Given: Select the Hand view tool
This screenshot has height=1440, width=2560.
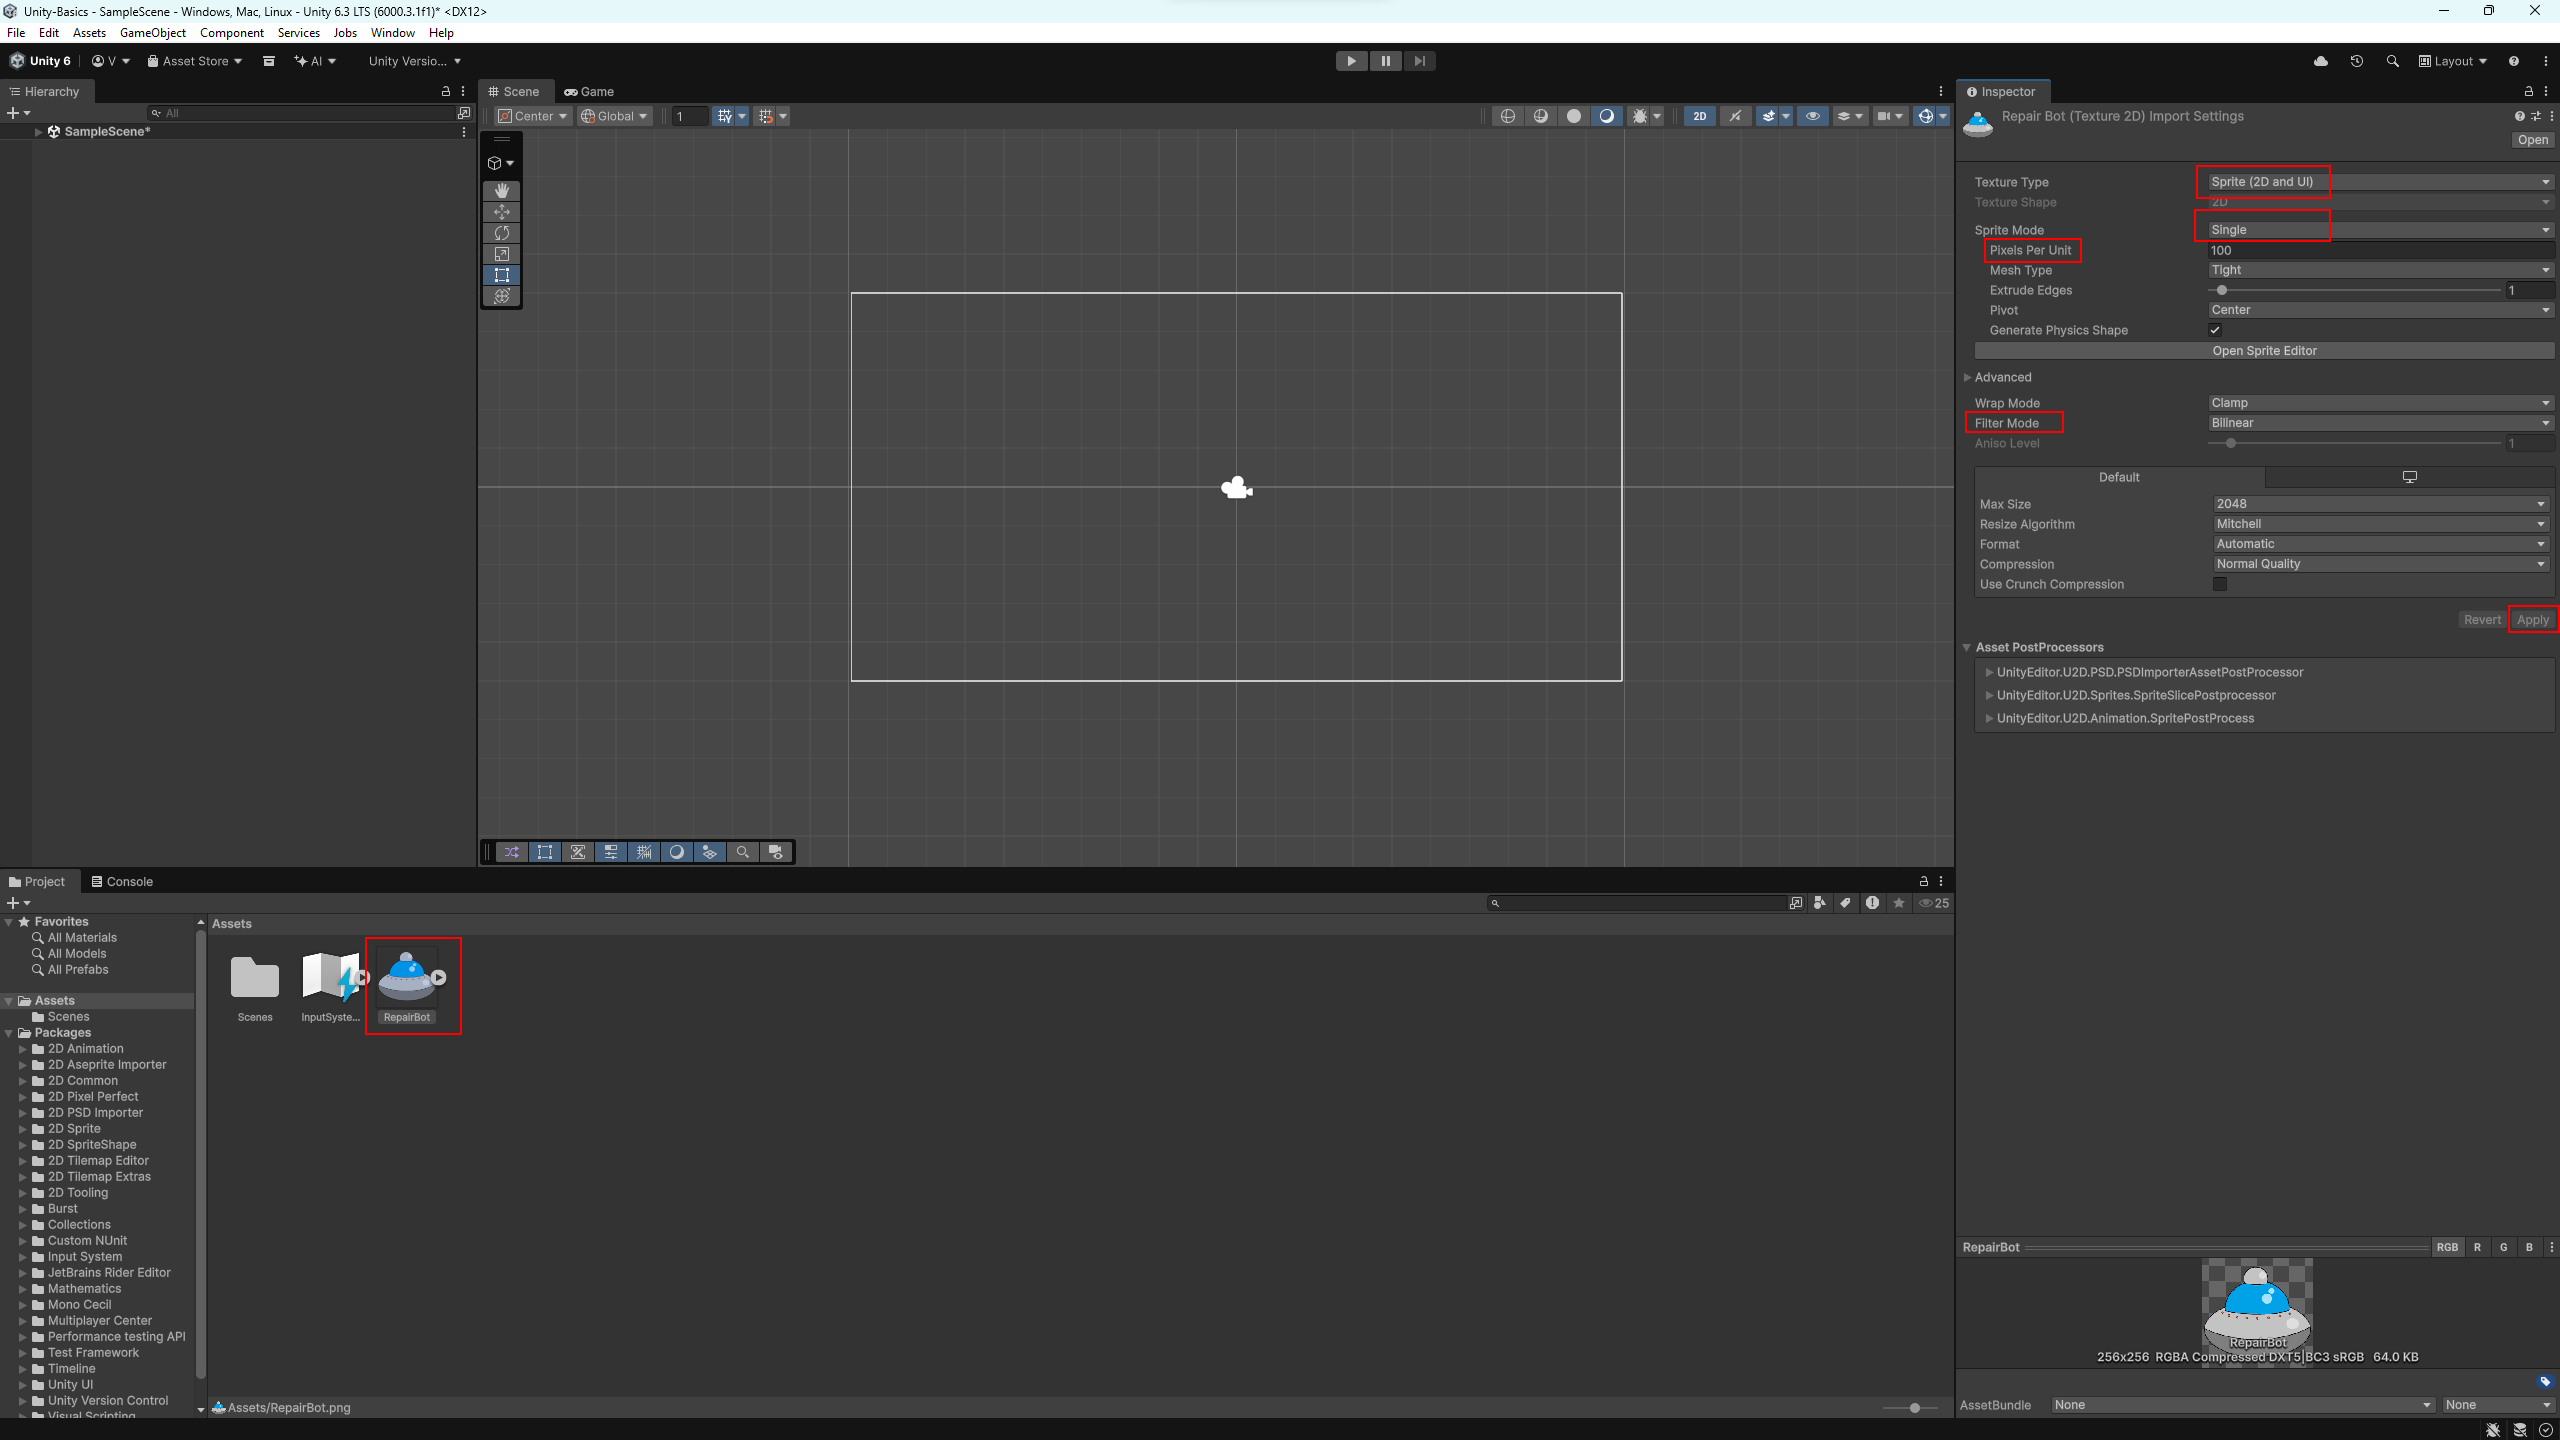Looking at the screenshot, I should pyautogui.click(x=502, y=191).
